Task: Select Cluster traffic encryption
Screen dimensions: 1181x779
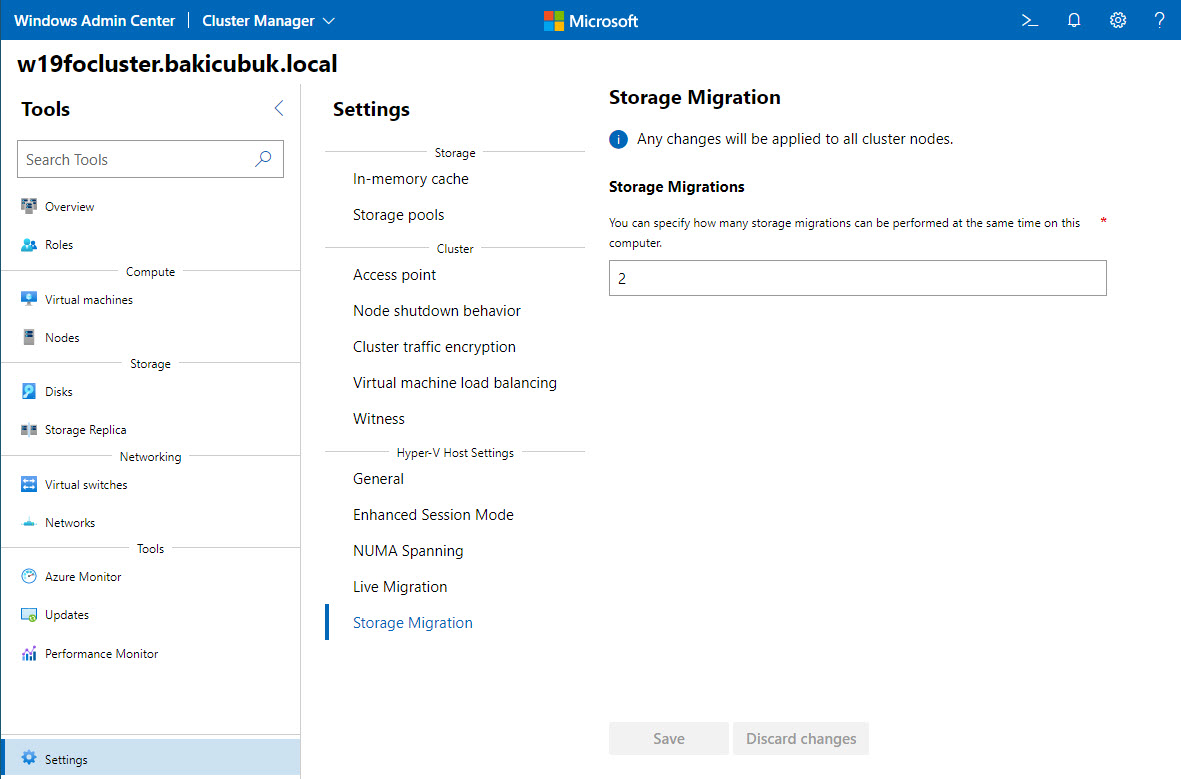Action: (x=434, y=347)
